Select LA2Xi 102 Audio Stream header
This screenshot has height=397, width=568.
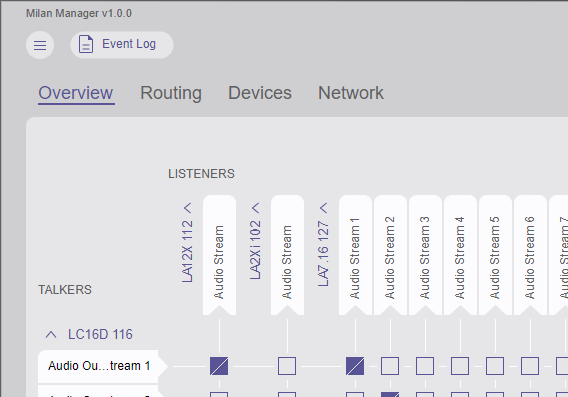pyautogui.click(x=287, y=255)
